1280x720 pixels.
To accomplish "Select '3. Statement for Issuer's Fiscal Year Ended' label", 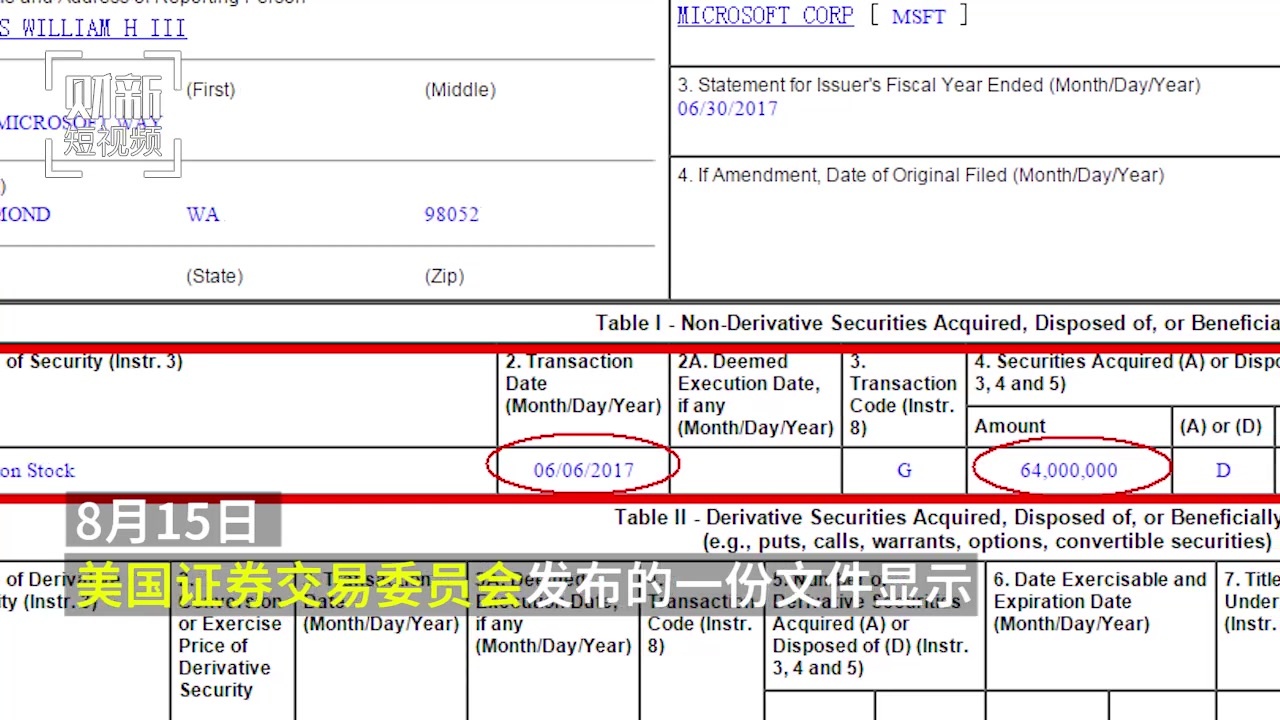I will point(939,85).
